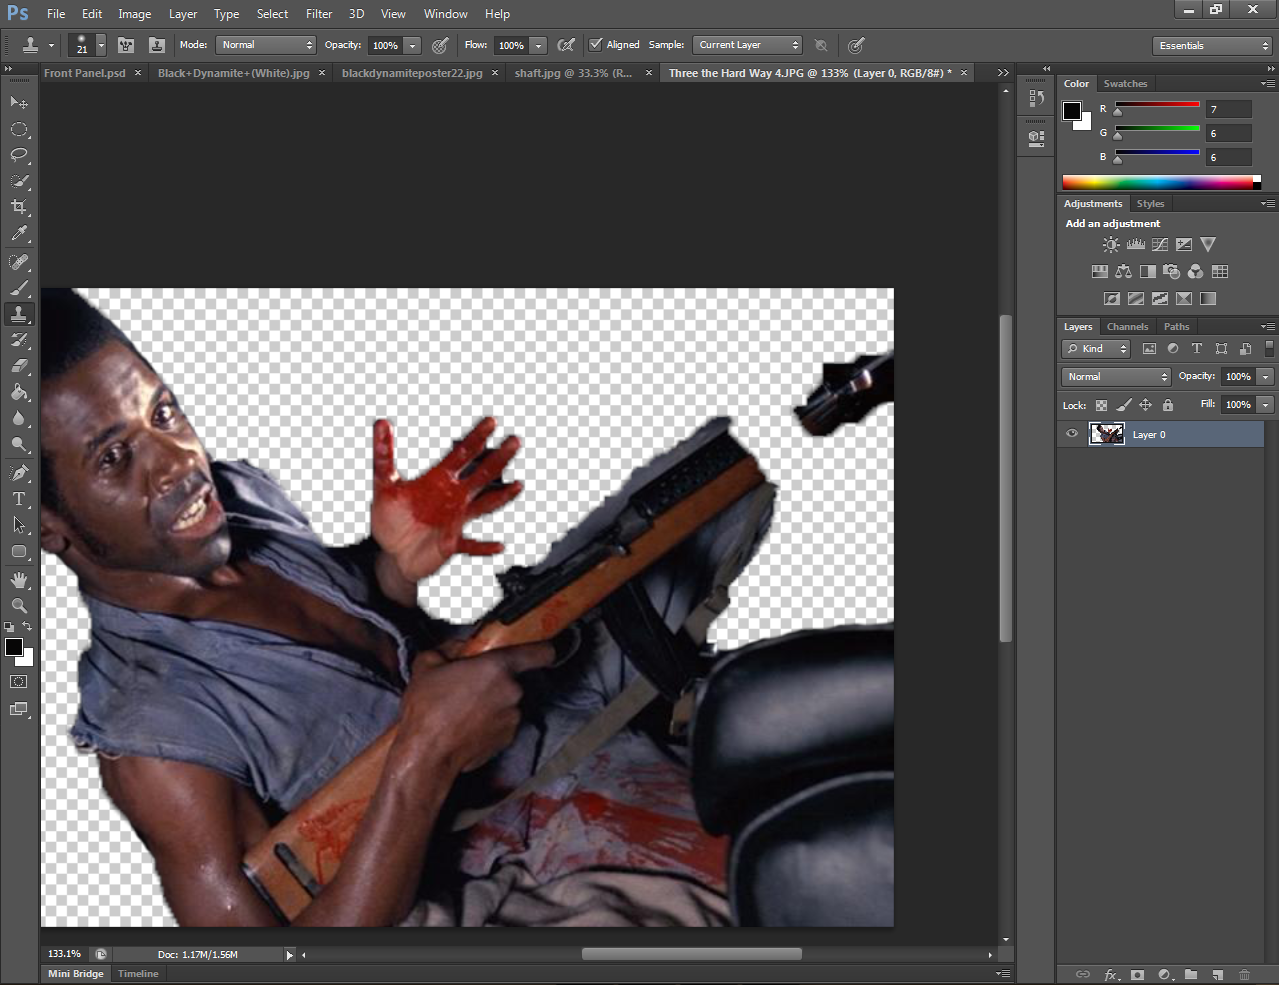This screenshot has height=985, width=1279.
Task: Open the Essentials workspace dropdown
Action: click(1211, 46)
